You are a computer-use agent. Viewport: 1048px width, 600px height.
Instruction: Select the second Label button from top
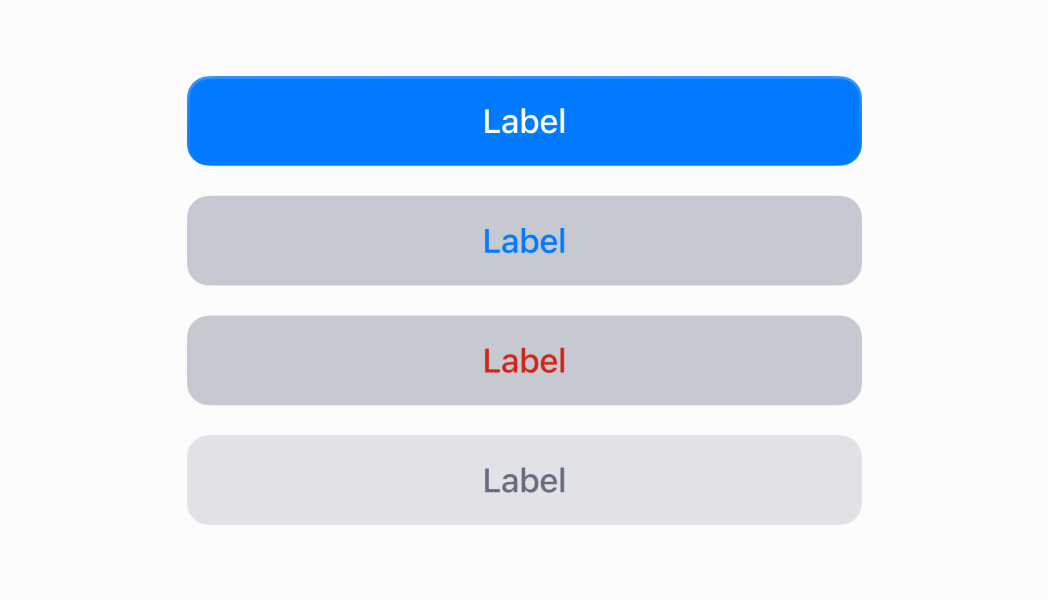tap(524, 241)
